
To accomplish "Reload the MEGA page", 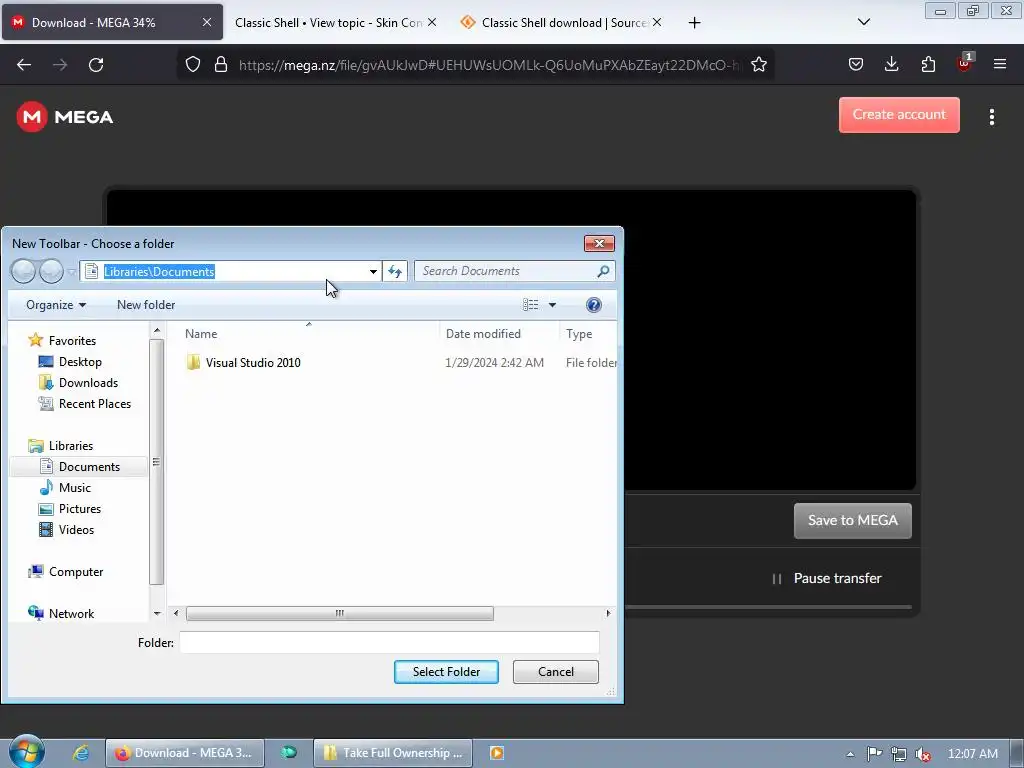I will click(96, 65).
